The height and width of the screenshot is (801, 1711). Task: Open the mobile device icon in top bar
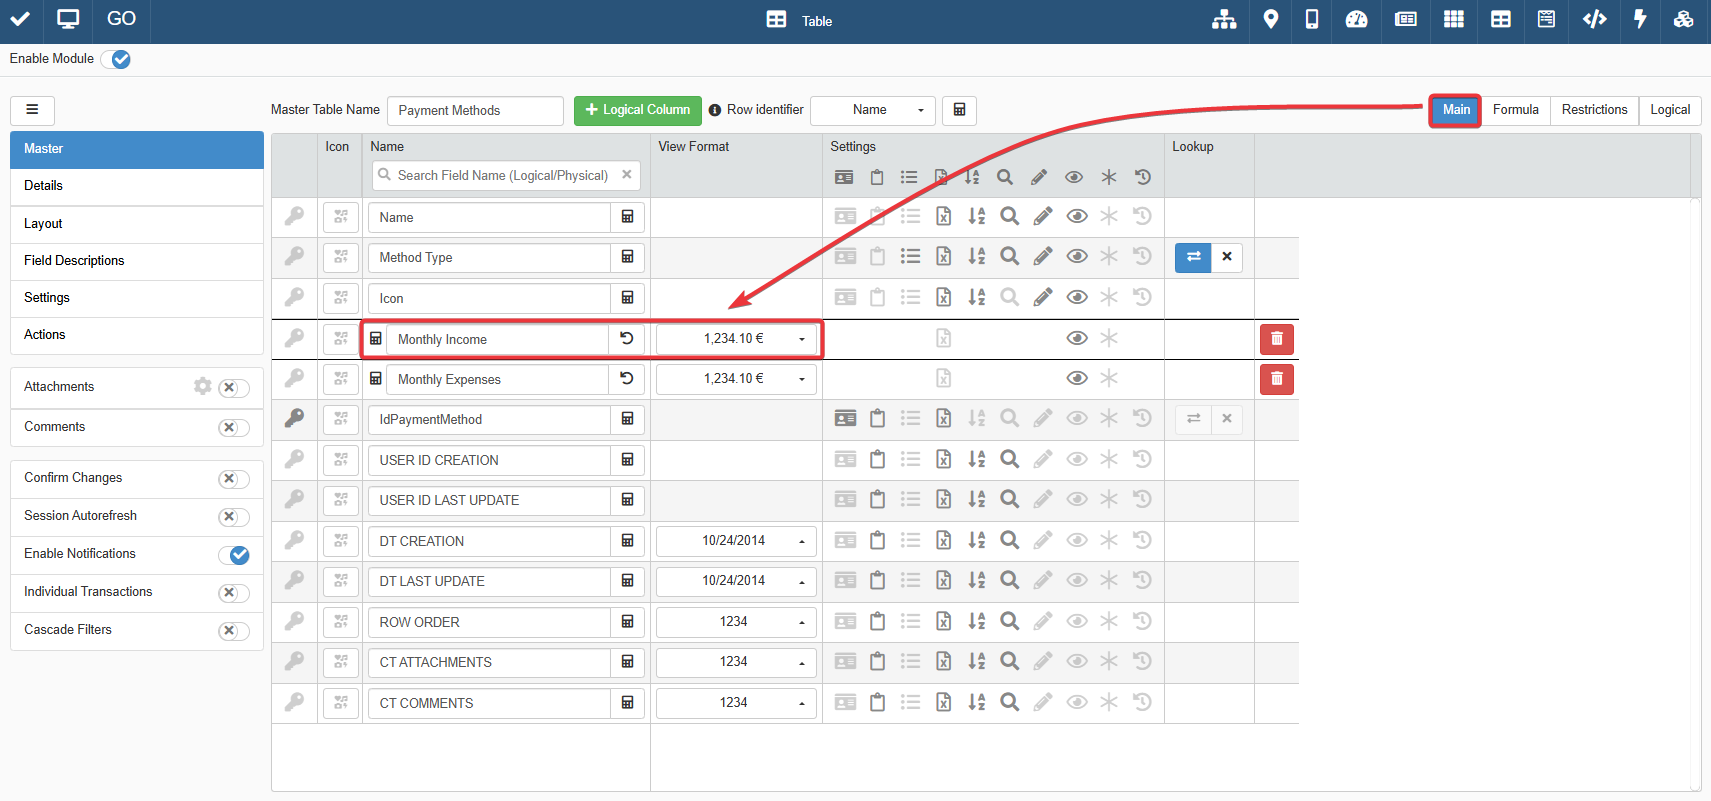[x=1312, y=19]
